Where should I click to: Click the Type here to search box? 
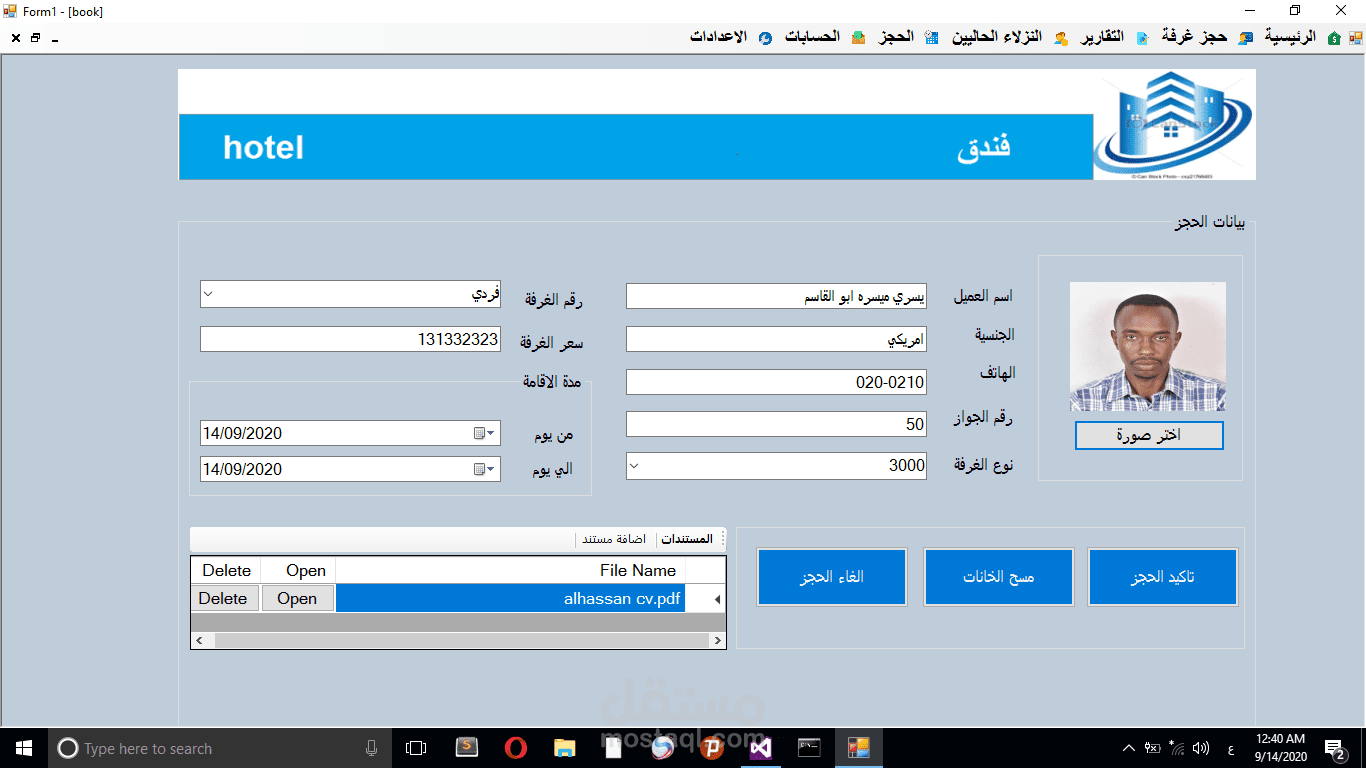click(220, 748)
